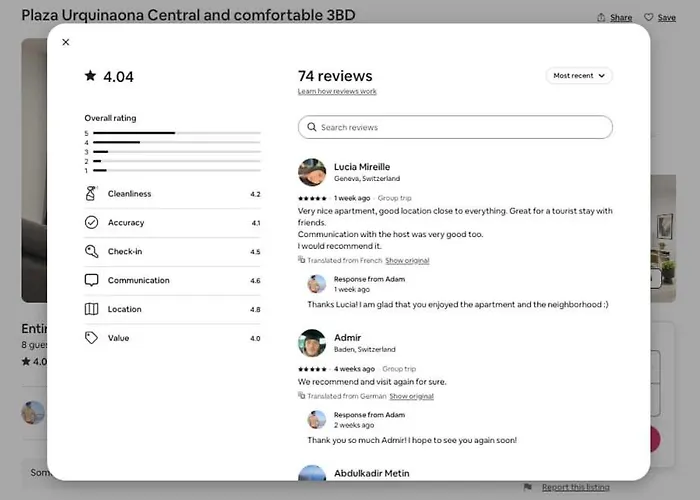
Task: Open Admir's profile photo
Action: point(312,343)
